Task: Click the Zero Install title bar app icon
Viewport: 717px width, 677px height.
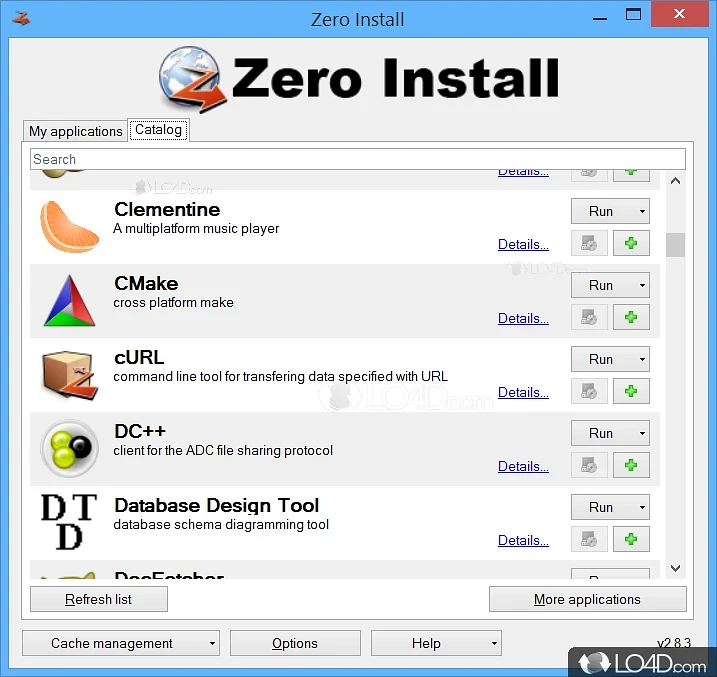Action: point(21,18)
